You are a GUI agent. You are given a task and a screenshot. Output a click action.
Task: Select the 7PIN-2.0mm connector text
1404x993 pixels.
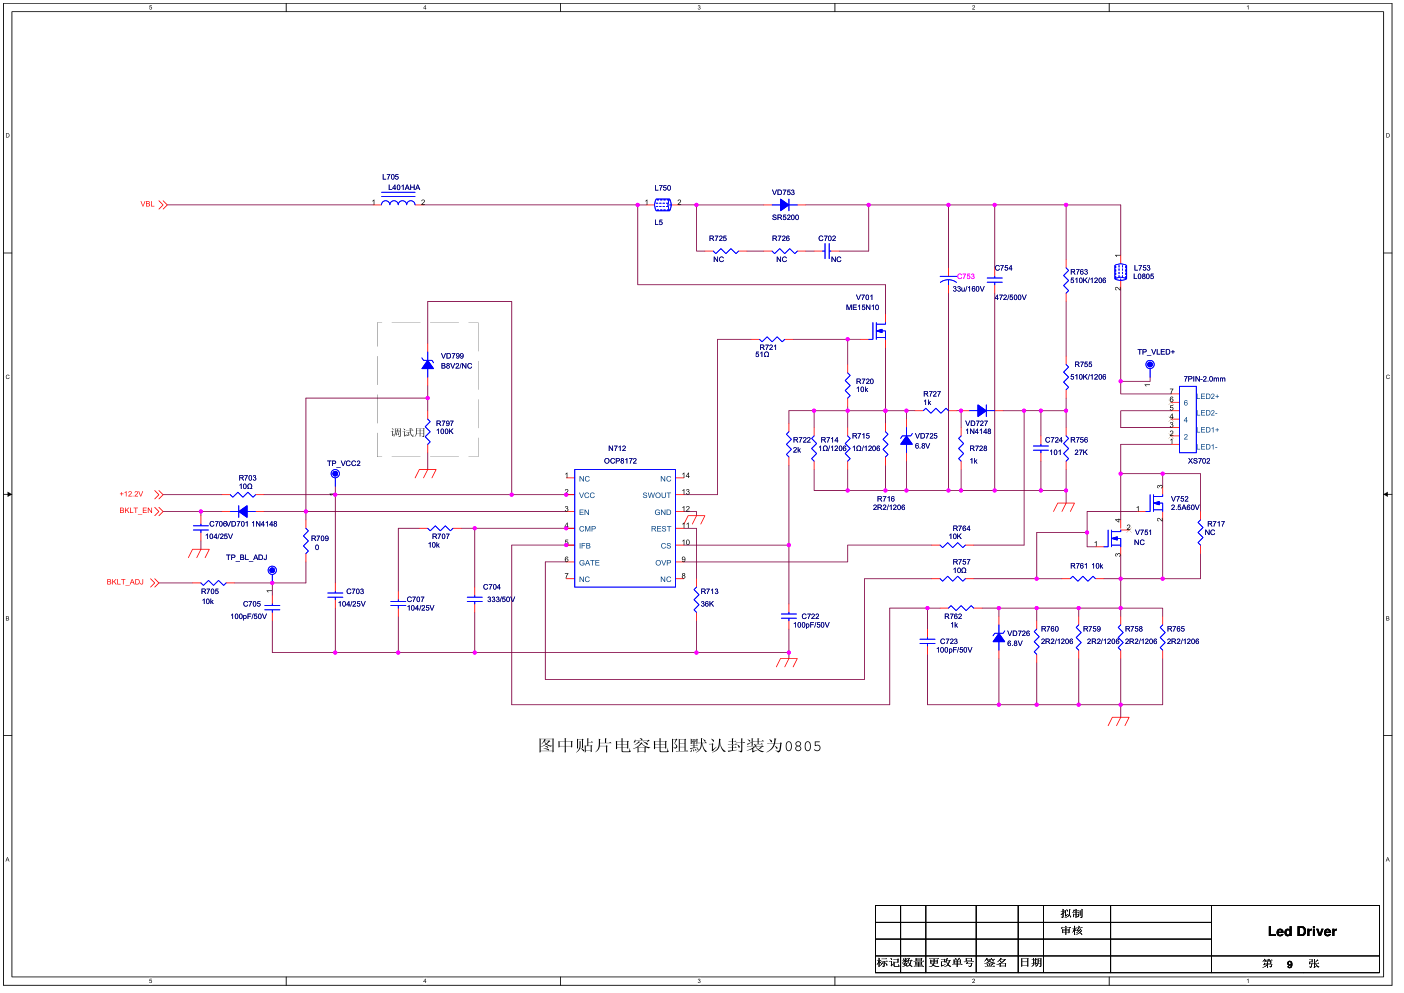pos(1205,379)
